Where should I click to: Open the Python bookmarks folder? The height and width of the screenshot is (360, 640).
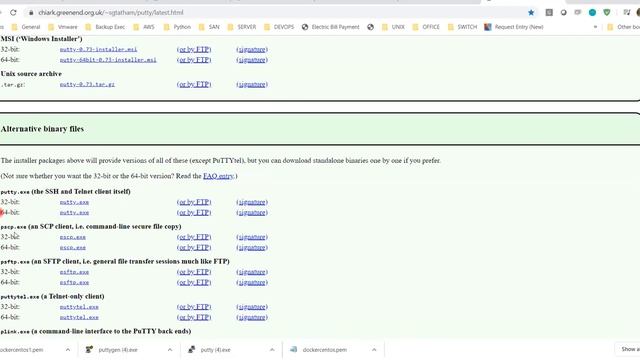click(177, 27)
